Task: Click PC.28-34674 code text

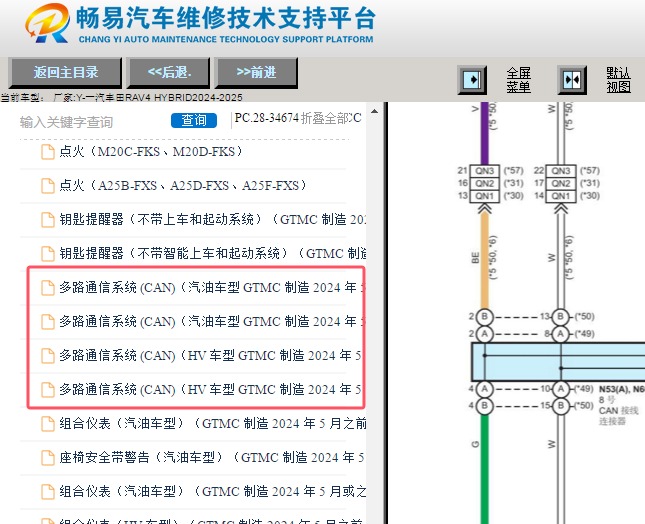Action: click(267, 118)
